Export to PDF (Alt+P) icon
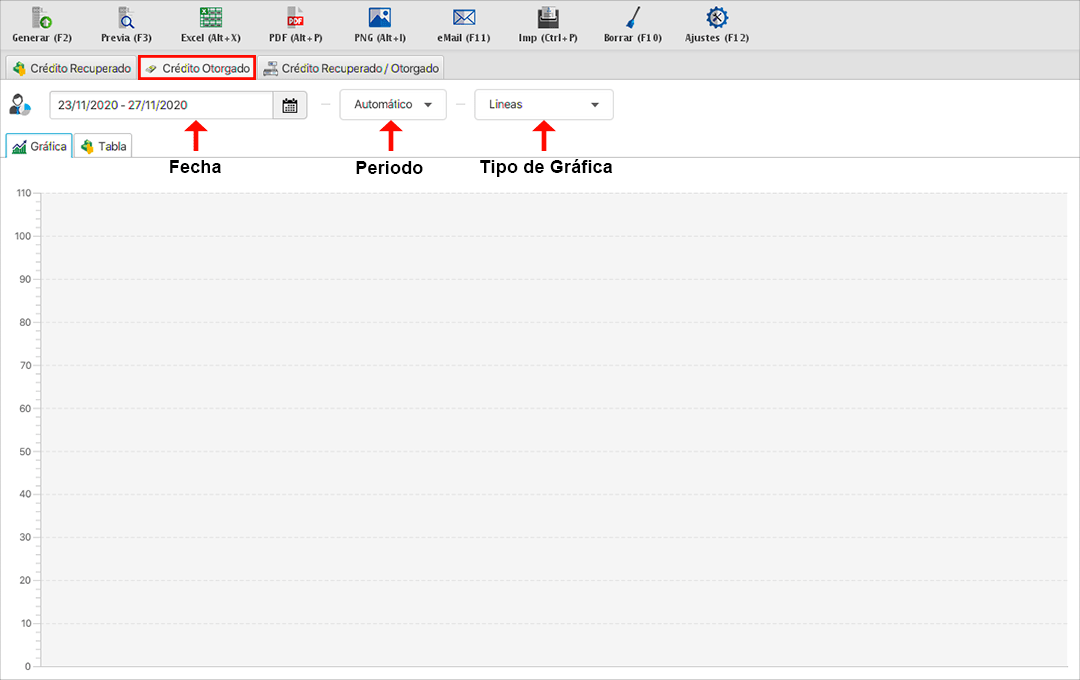 tap(295, 19)
